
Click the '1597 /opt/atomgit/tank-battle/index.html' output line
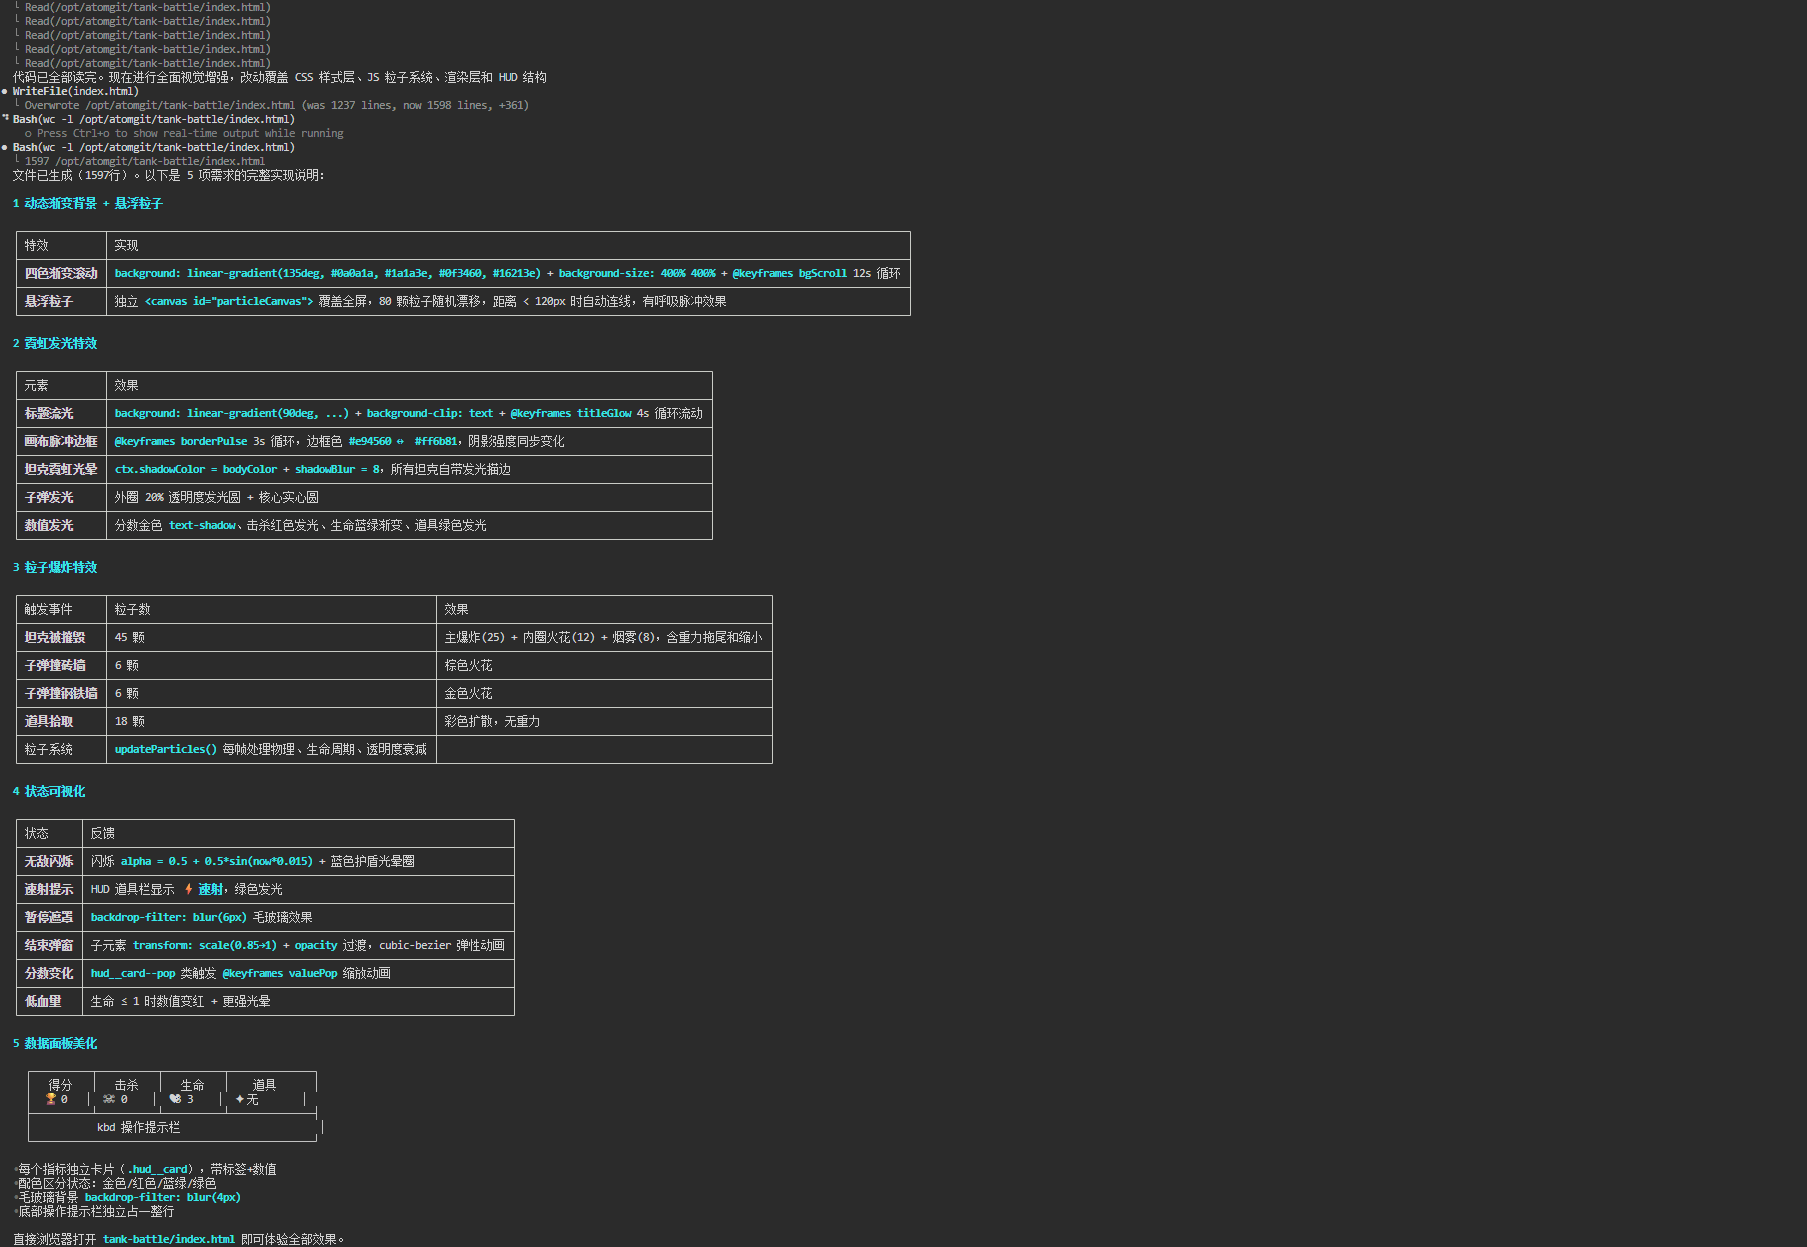(145, 161)
